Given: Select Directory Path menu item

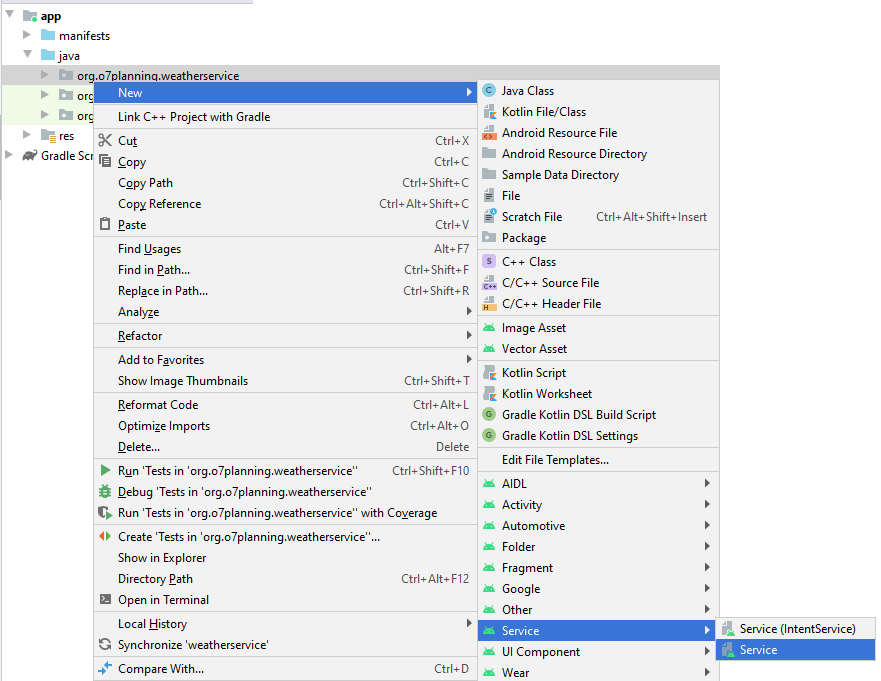Looking at the screenshot, I should point(285,578).
